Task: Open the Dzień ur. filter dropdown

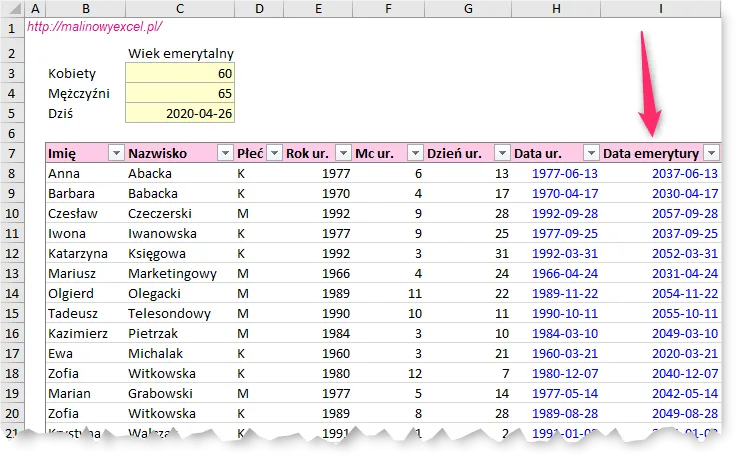Action: [x=500, y=154]
